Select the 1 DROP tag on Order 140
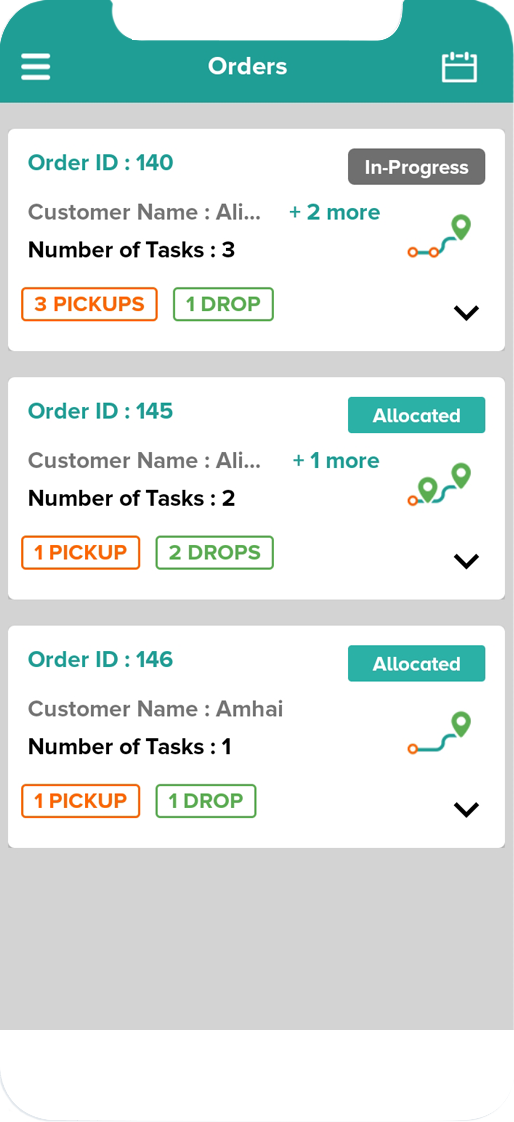This screenshot has height=1122, width=514. (x=223, y=304)
